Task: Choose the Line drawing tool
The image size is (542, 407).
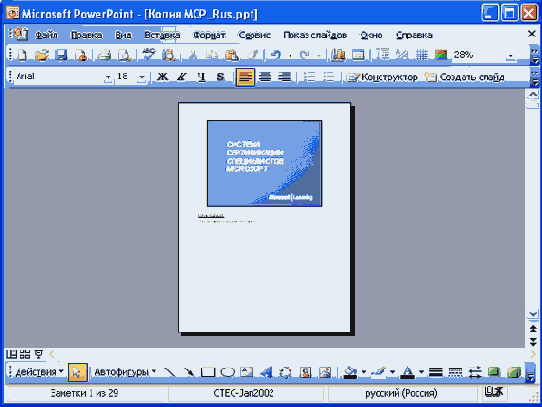Action: pyautogui.click(x=169, y=372)
